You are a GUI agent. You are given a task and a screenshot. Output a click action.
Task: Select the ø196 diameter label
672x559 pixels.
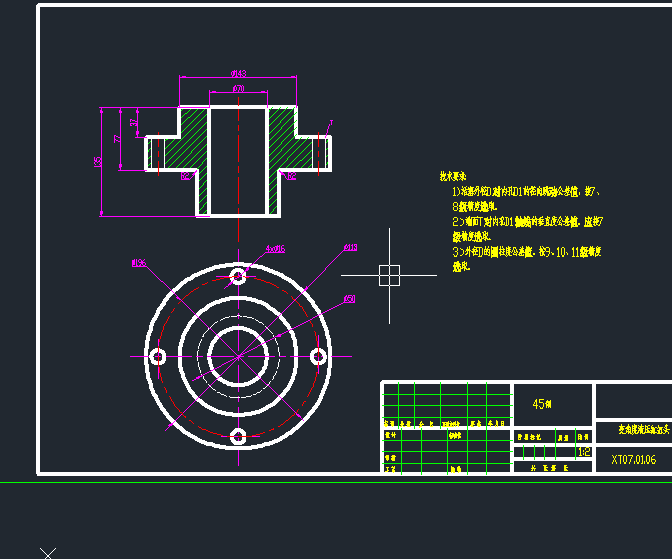coord(139,263)
